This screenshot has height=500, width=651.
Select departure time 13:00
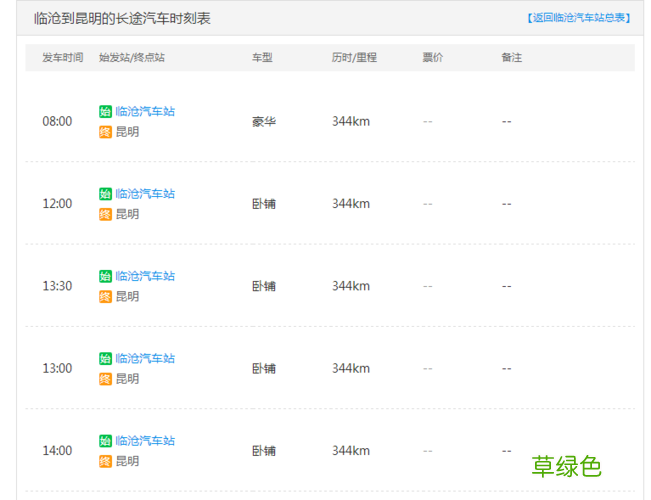(57, 368)
